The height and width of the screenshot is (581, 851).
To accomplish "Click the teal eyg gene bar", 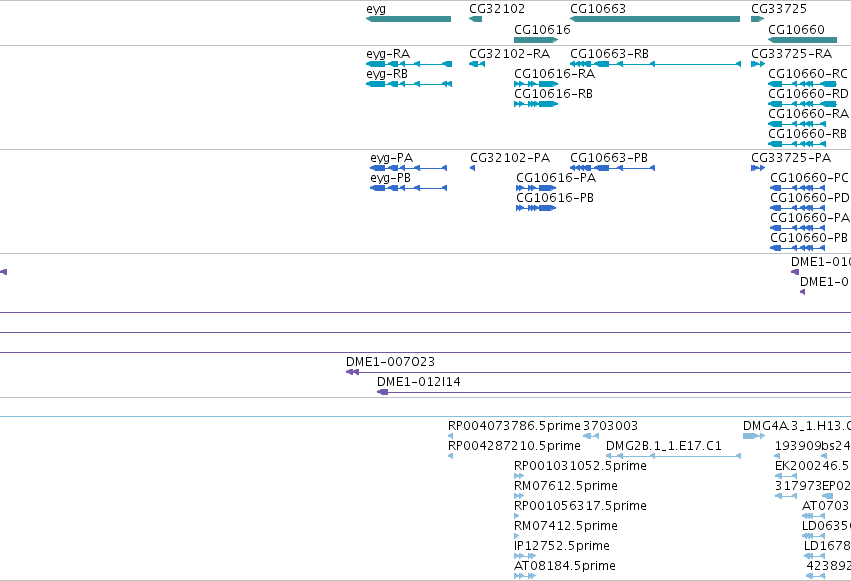I will [409, 19].
